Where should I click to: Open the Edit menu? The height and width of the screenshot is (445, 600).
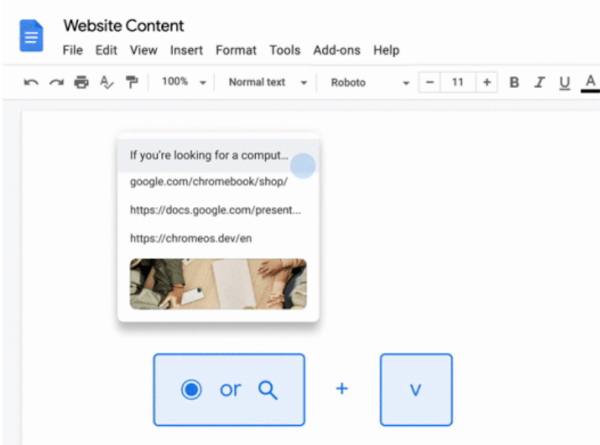(x=106, y=50)
